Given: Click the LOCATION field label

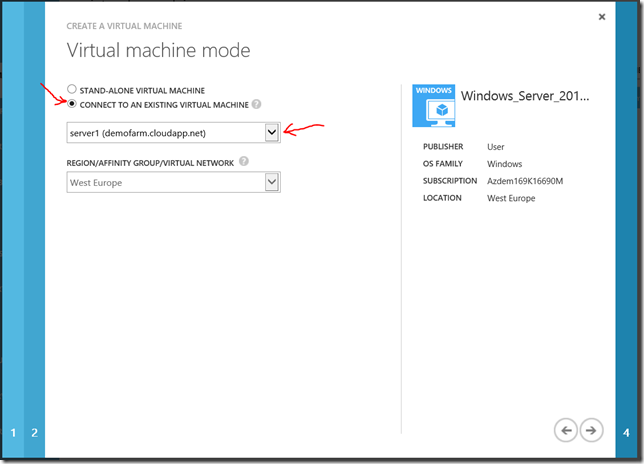Looking at the screenshot, I should pos(442,198).
